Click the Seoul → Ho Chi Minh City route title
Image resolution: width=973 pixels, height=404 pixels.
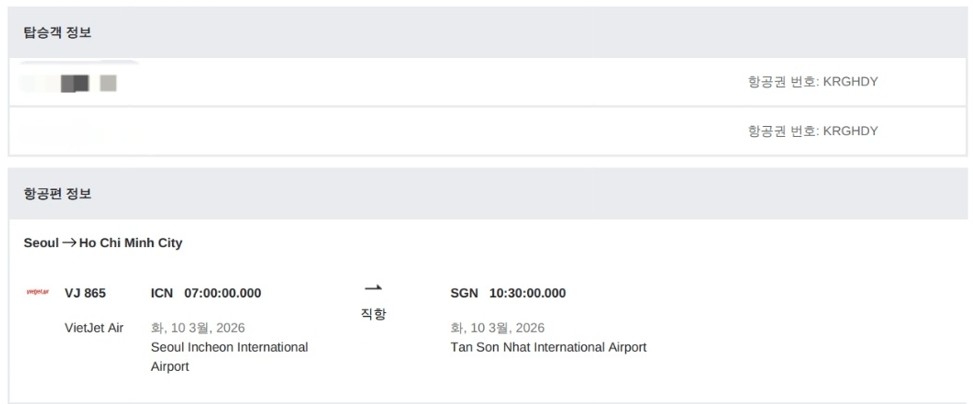(103, 243)
